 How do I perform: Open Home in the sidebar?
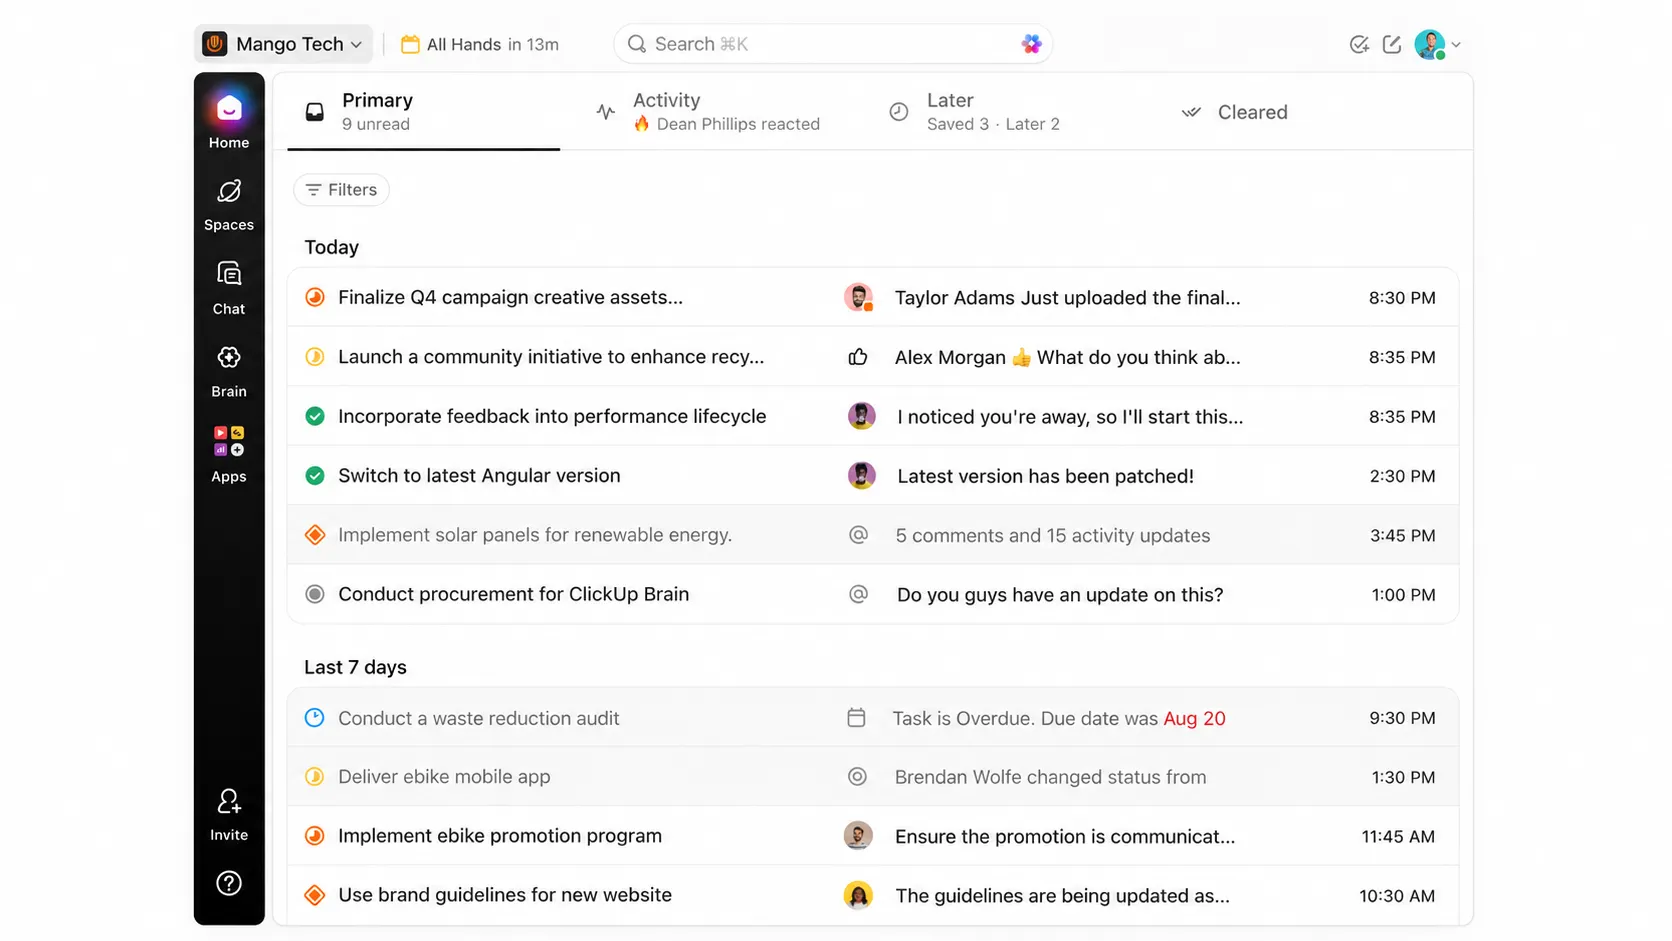(229, 119)
